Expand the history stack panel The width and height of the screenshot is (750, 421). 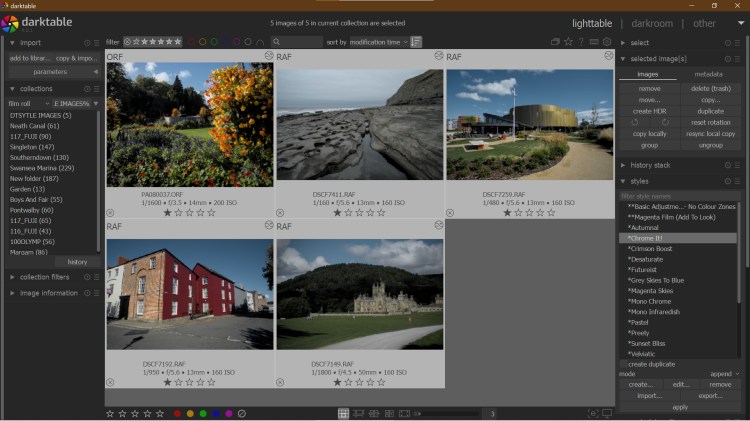[x=650, y=164]
